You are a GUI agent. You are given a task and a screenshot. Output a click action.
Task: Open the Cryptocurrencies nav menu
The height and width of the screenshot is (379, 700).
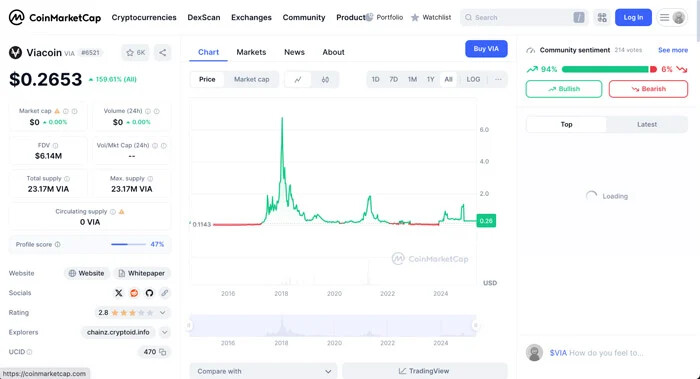coord(144,17)
